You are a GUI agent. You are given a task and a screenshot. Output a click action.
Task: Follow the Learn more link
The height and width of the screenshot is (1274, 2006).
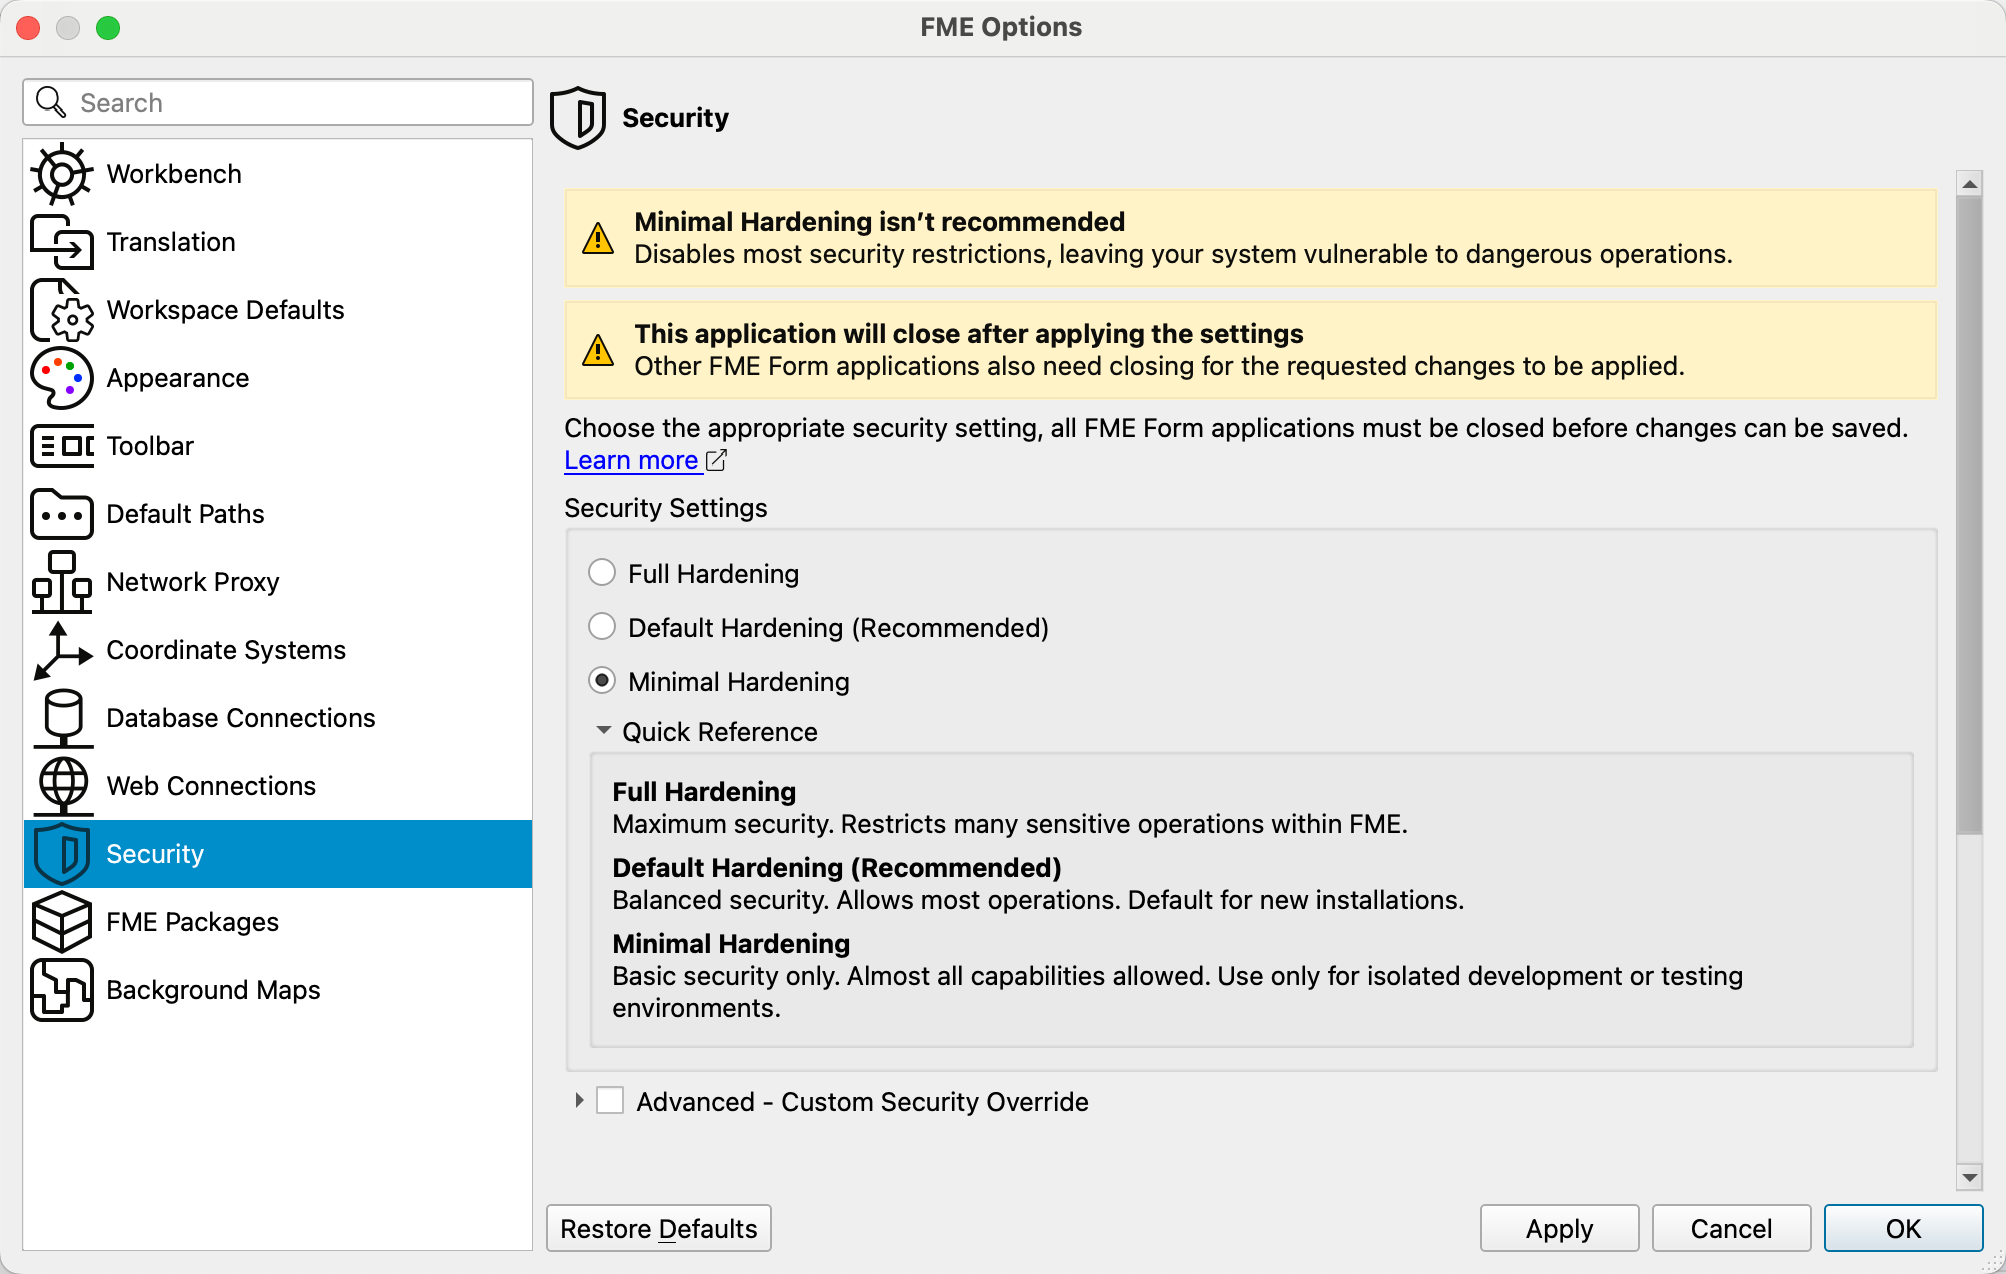pos(631,460)
